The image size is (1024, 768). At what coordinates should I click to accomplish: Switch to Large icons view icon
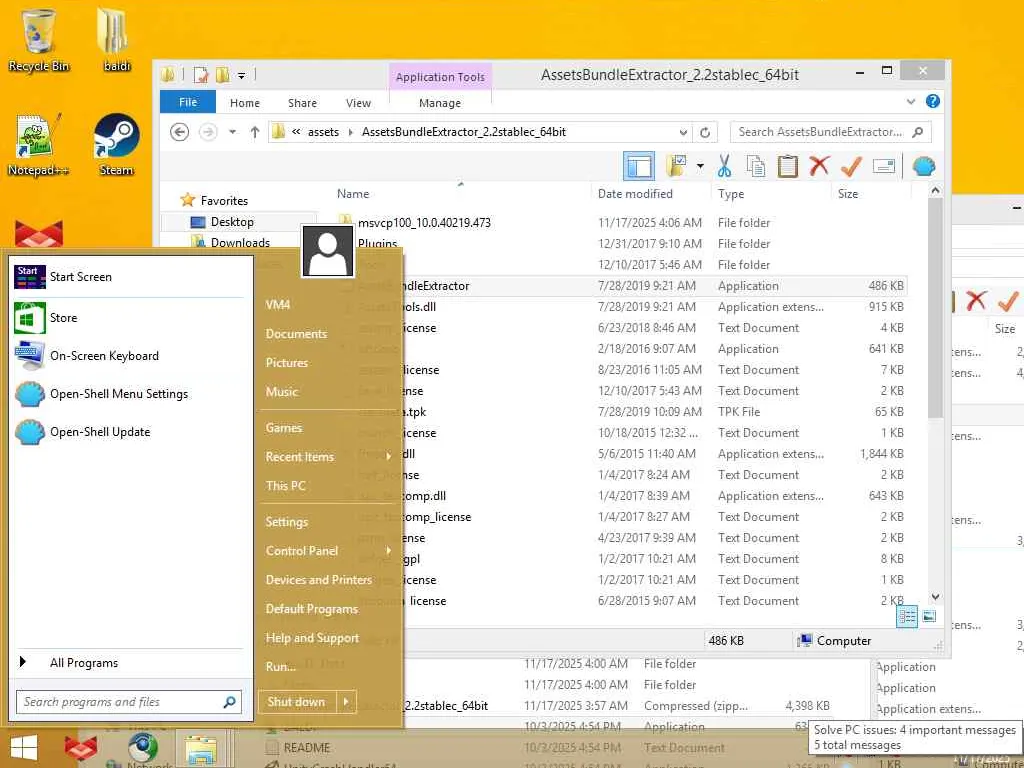[x=929, y=616]
